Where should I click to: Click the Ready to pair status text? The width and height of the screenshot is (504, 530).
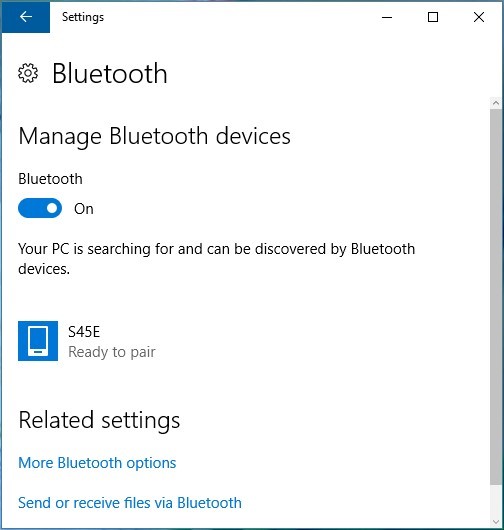[112, 352]
